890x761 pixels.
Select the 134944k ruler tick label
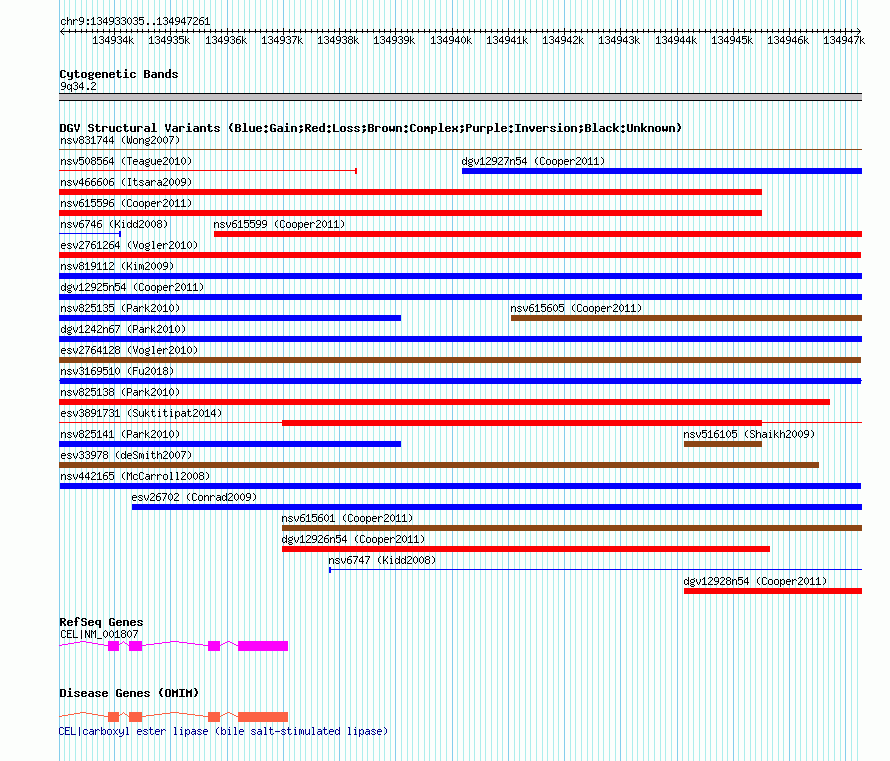675,40
